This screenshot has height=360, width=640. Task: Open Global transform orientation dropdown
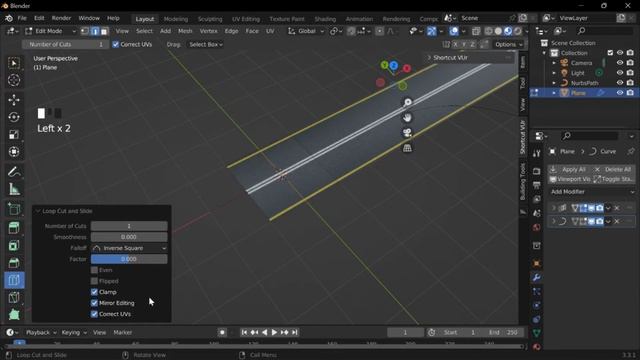(x=306, y=31)
